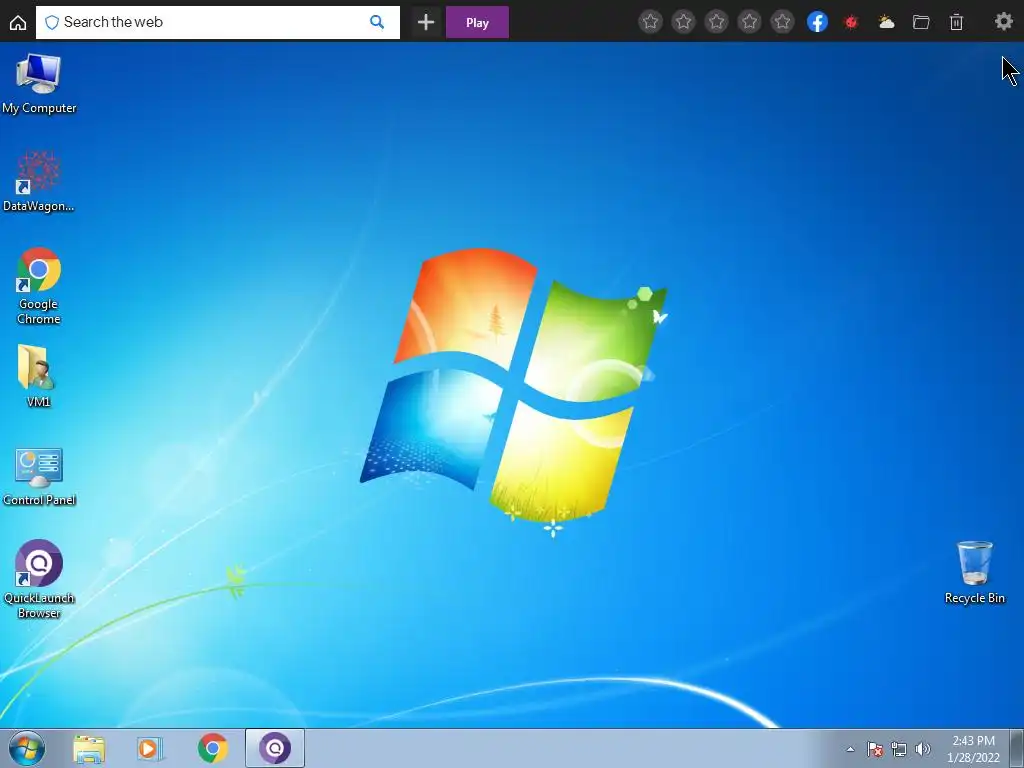Switch to QuickLaunch Browser taskbar button
This screenshot has height=768, width=1024.
pyautogui.click(x=275, y=748)
